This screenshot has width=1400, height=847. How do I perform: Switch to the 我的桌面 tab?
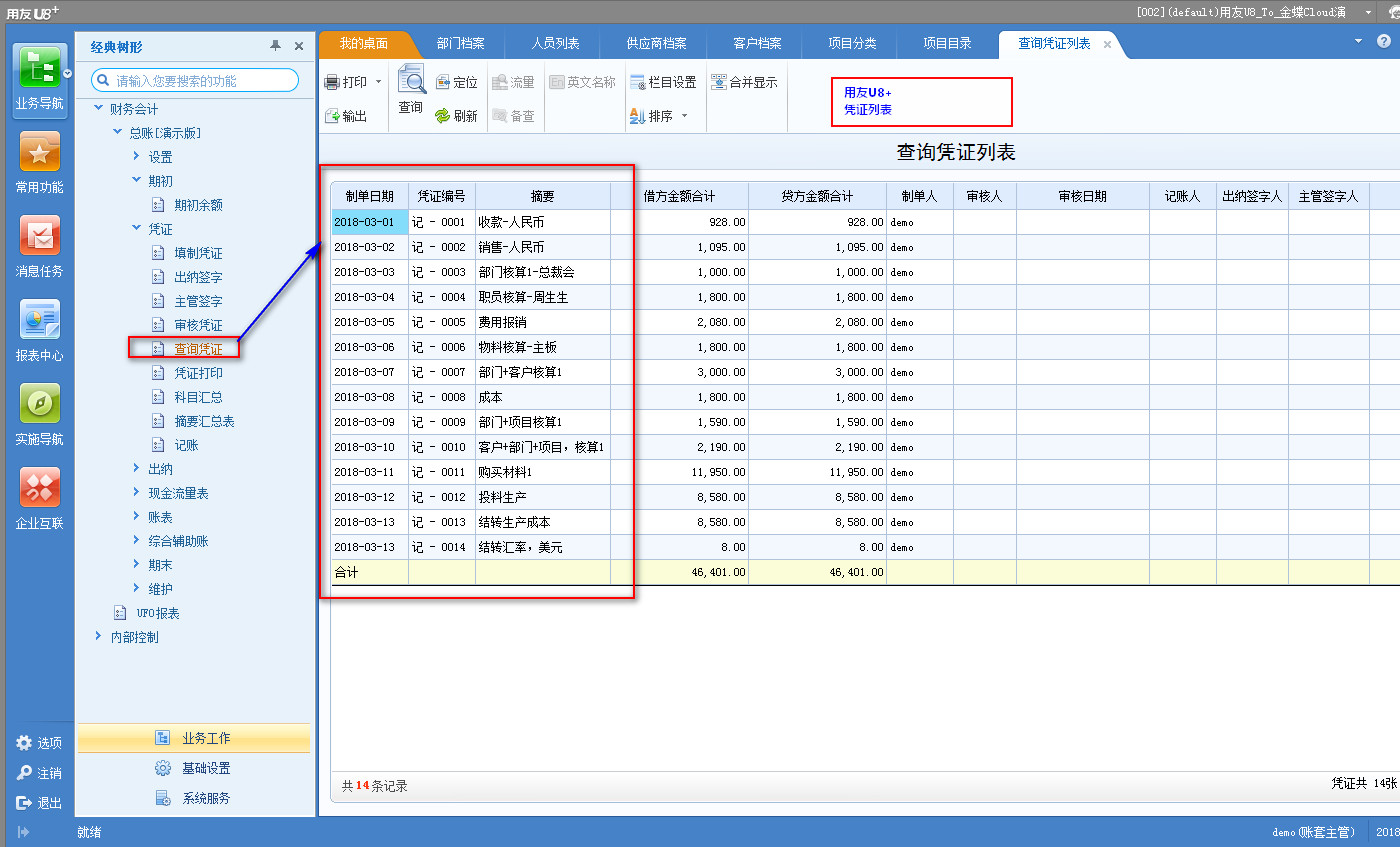click(363, 44)
